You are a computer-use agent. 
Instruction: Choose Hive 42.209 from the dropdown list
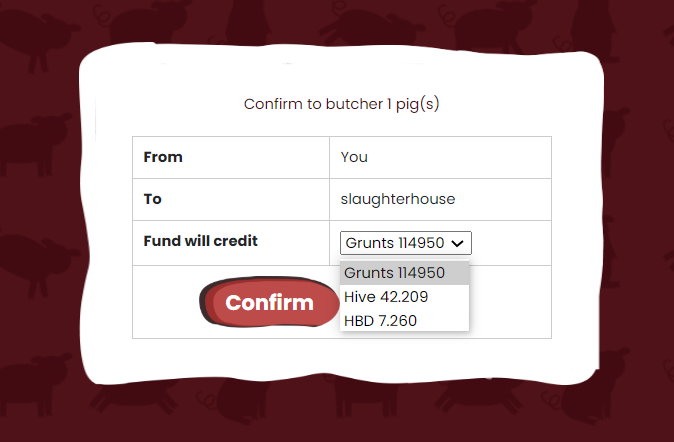404,297
